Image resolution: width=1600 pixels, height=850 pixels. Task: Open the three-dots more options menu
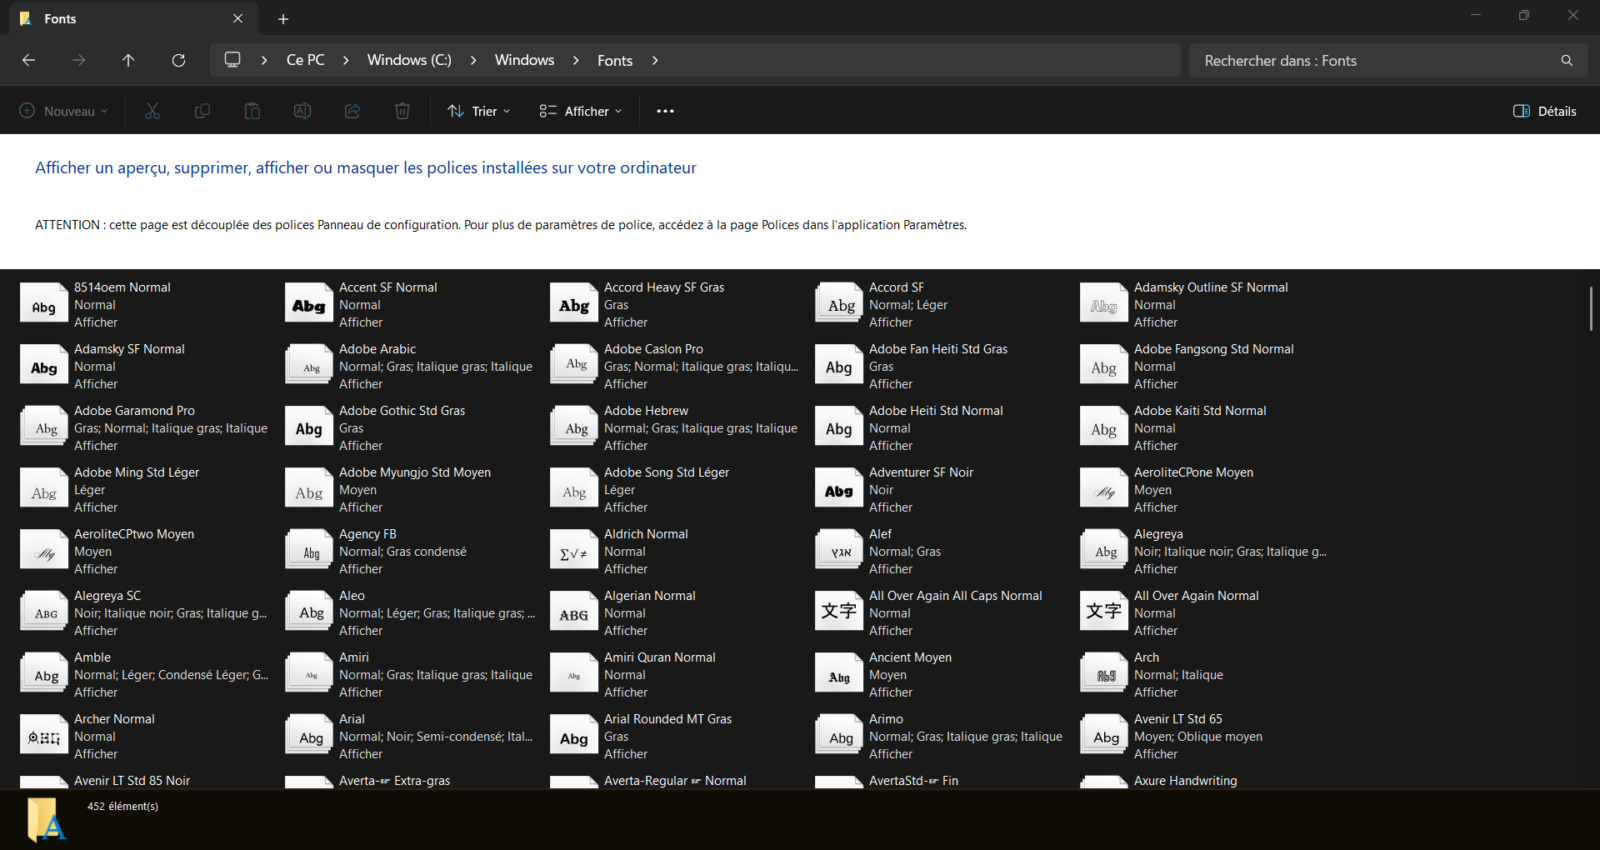[665, 111]
